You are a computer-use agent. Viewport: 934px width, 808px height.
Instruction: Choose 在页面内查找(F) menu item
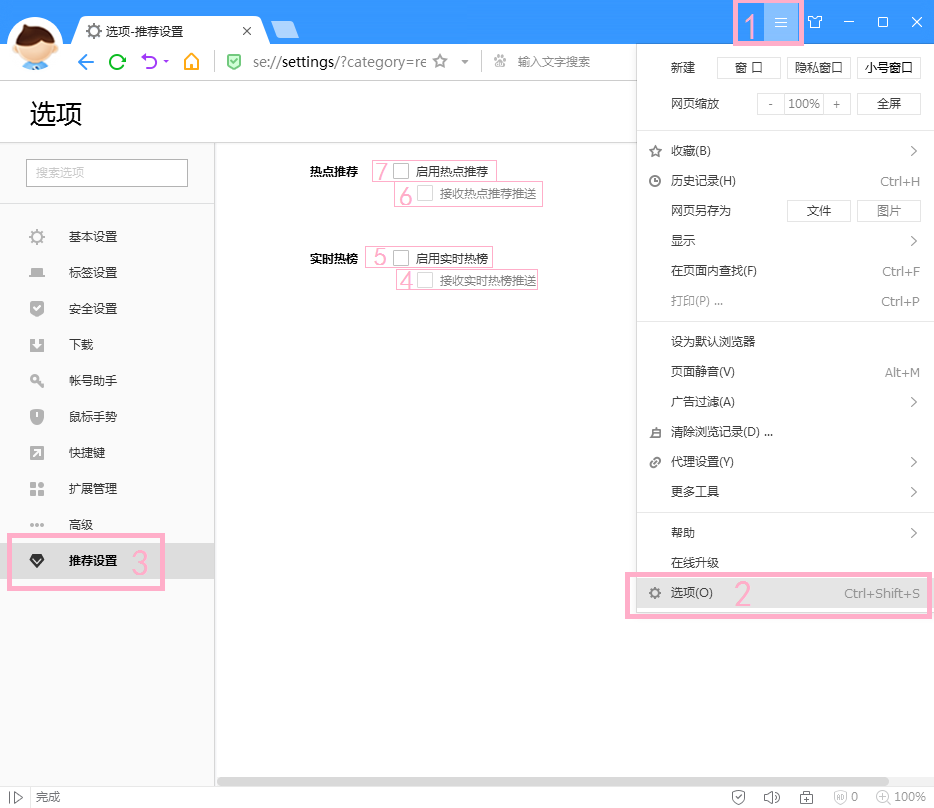(x=785, y=271)
